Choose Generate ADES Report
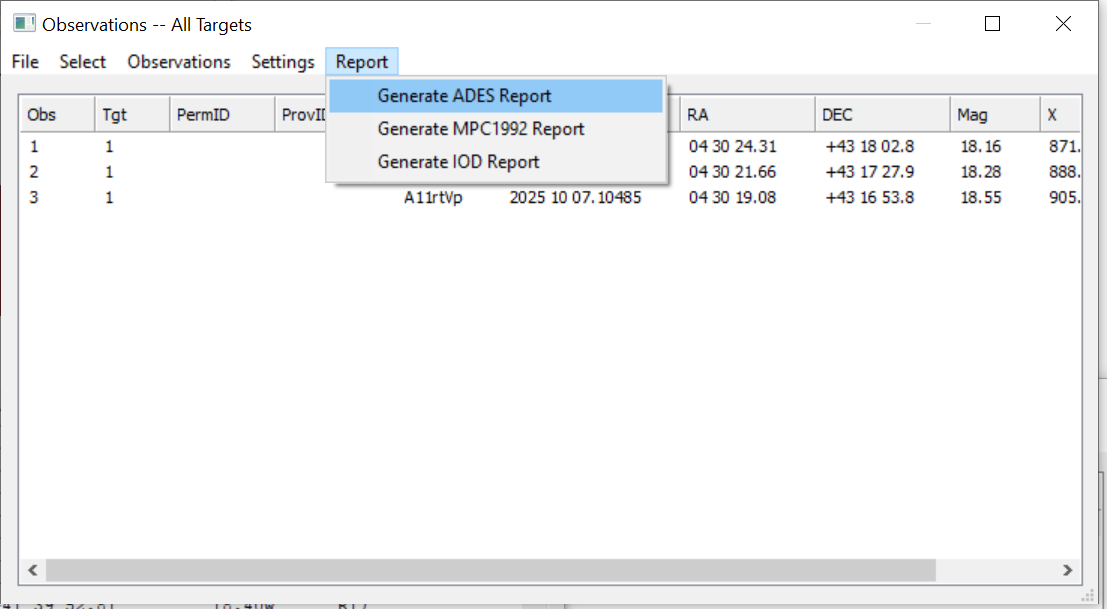Image resolution: width=1107 pixels, height=609 pixels. click(x=464, y=96)
